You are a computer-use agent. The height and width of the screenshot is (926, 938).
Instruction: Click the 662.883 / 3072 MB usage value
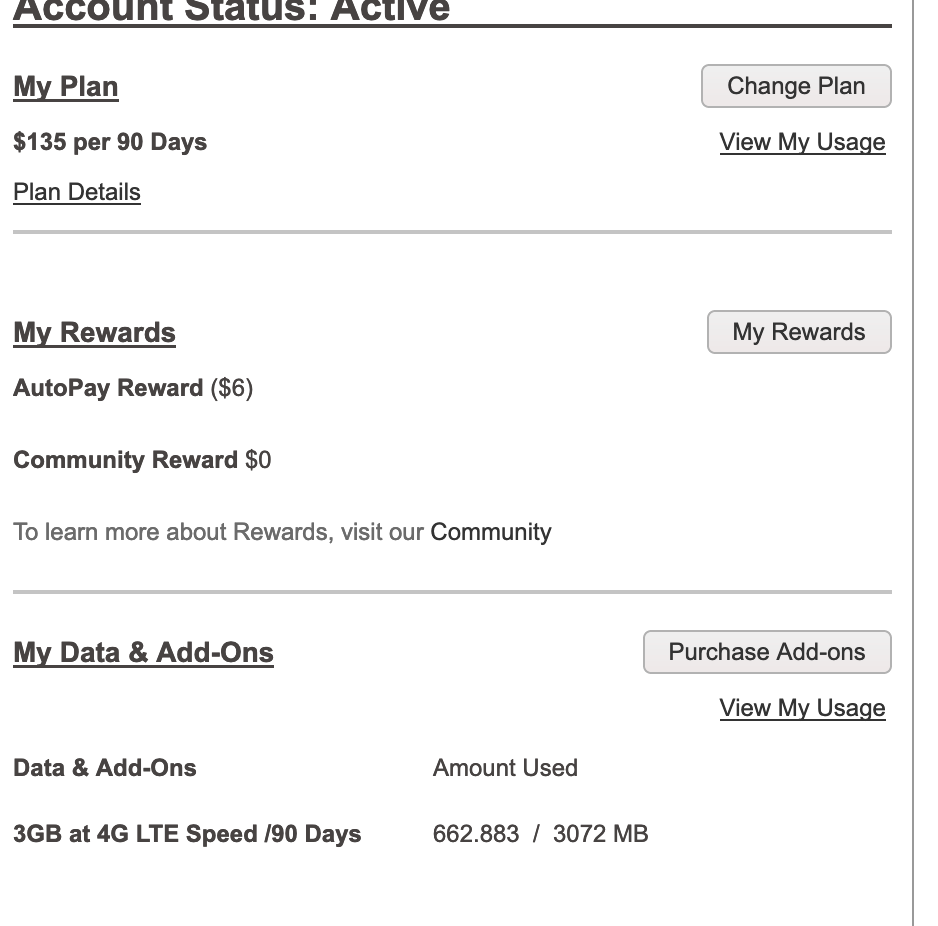click(x=540, y=833)
